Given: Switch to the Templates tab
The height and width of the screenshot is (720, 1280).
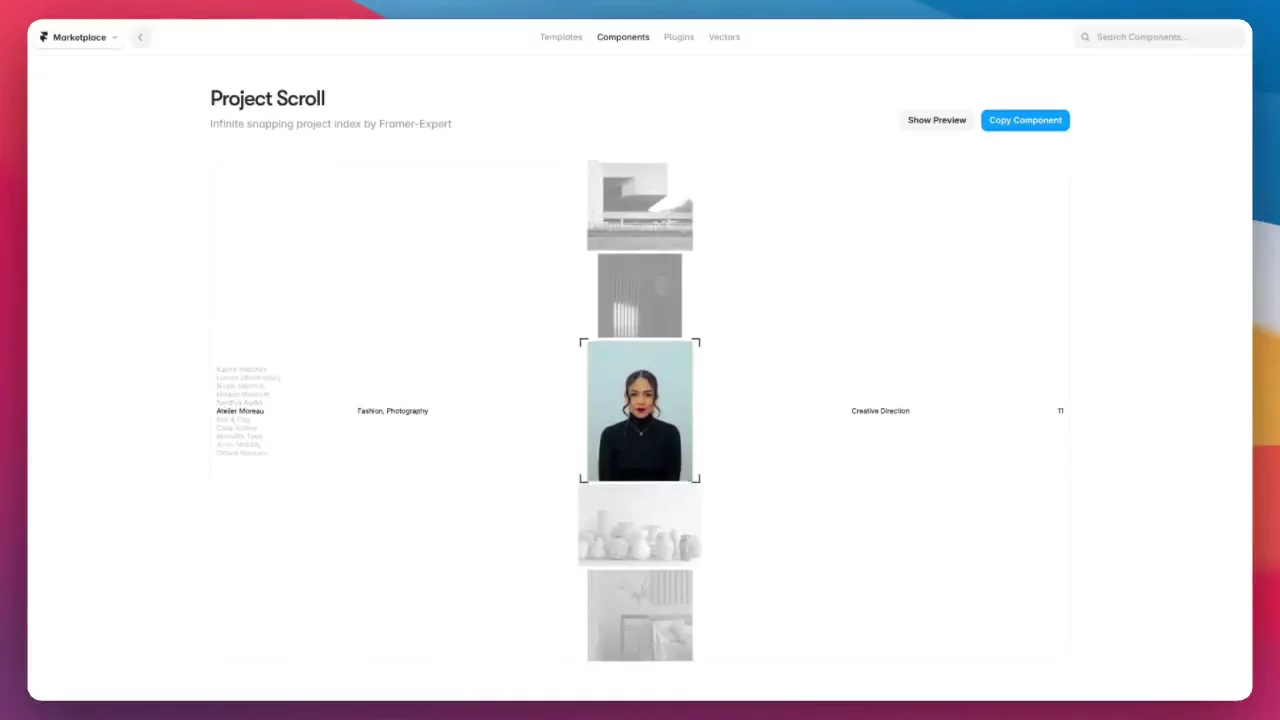Looking at the screenshot, I should point(561,37).
